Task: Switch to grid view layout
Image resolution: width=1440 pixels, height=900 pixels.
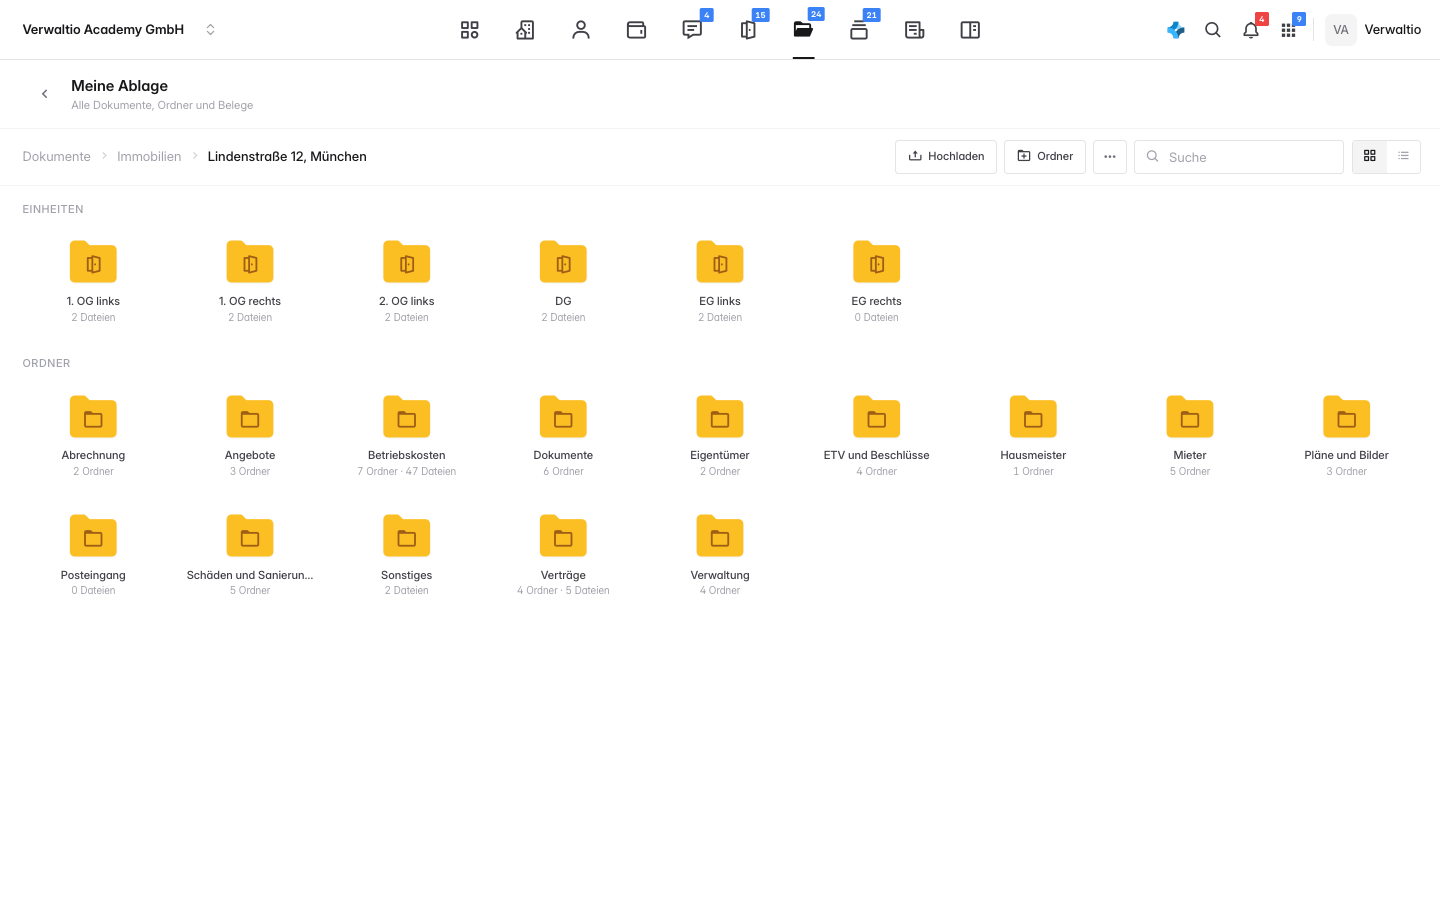Action: coord(1370,156)
